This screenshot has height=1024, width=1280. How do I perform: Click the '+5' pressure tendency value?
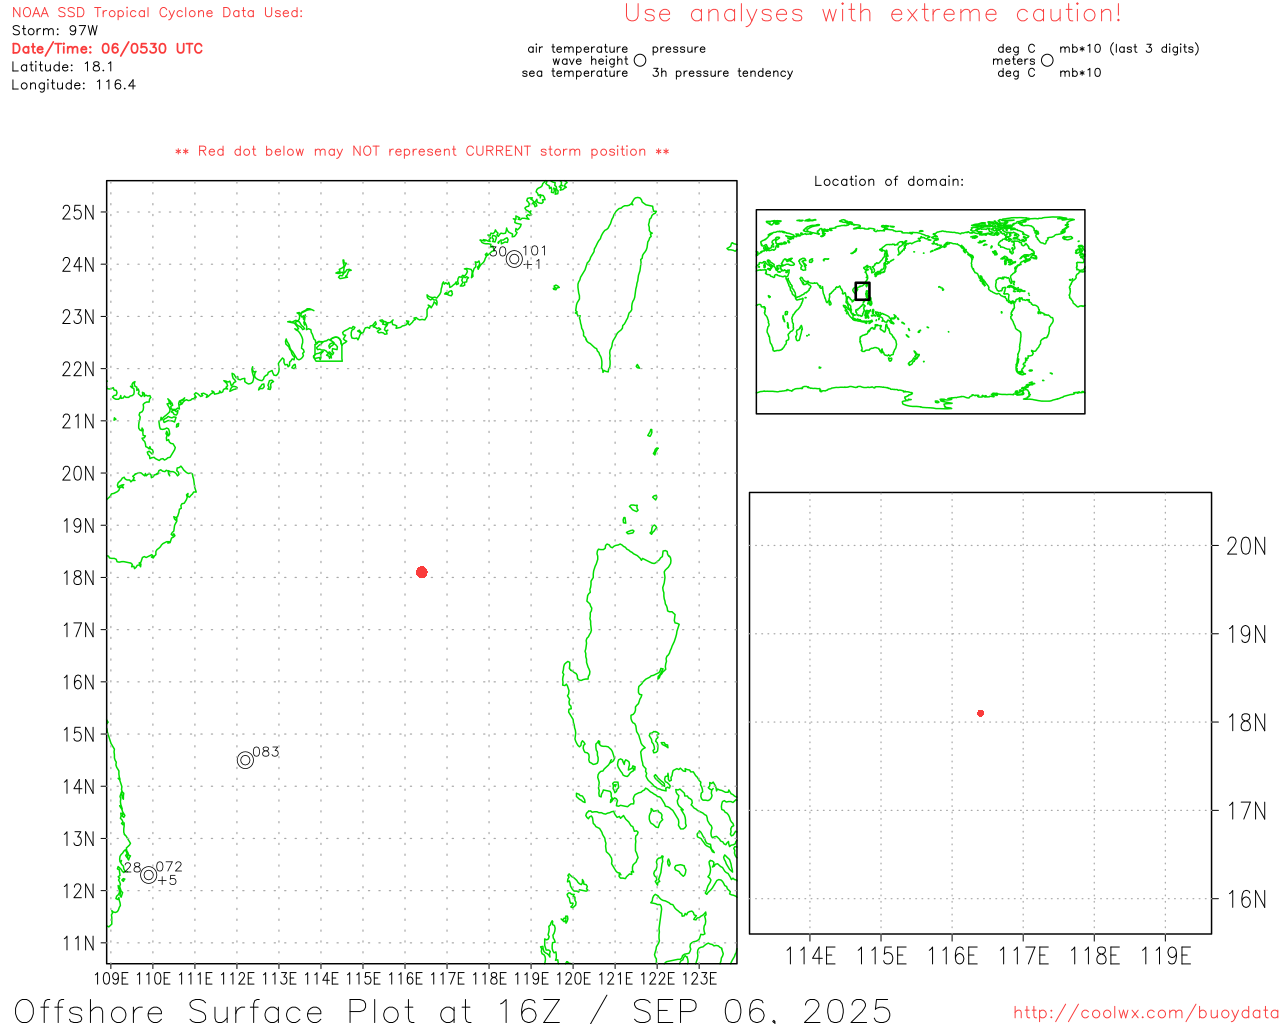click(x=167, y=880)
